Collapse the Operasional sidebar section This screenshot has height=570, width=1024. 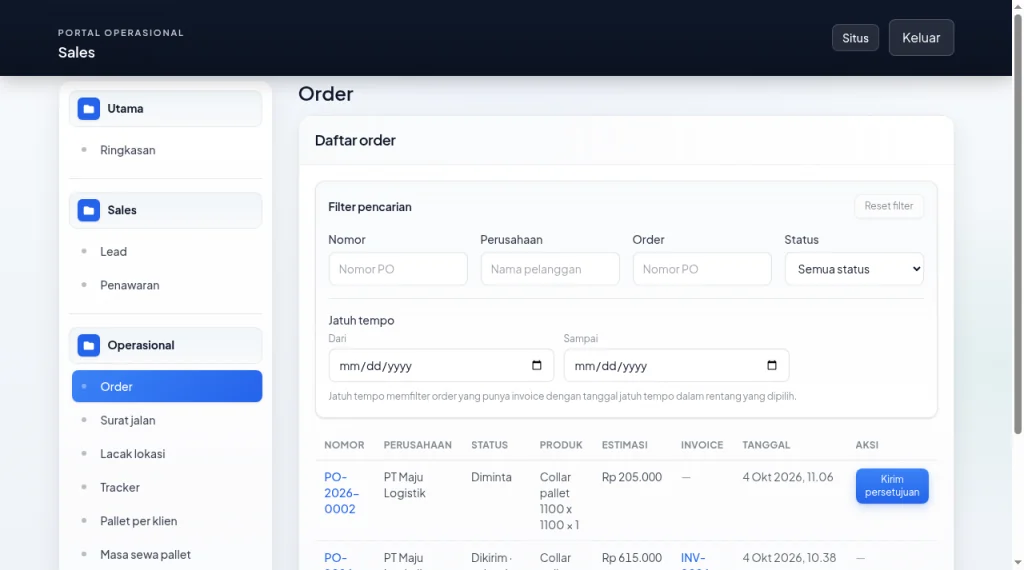coord(166,345)
